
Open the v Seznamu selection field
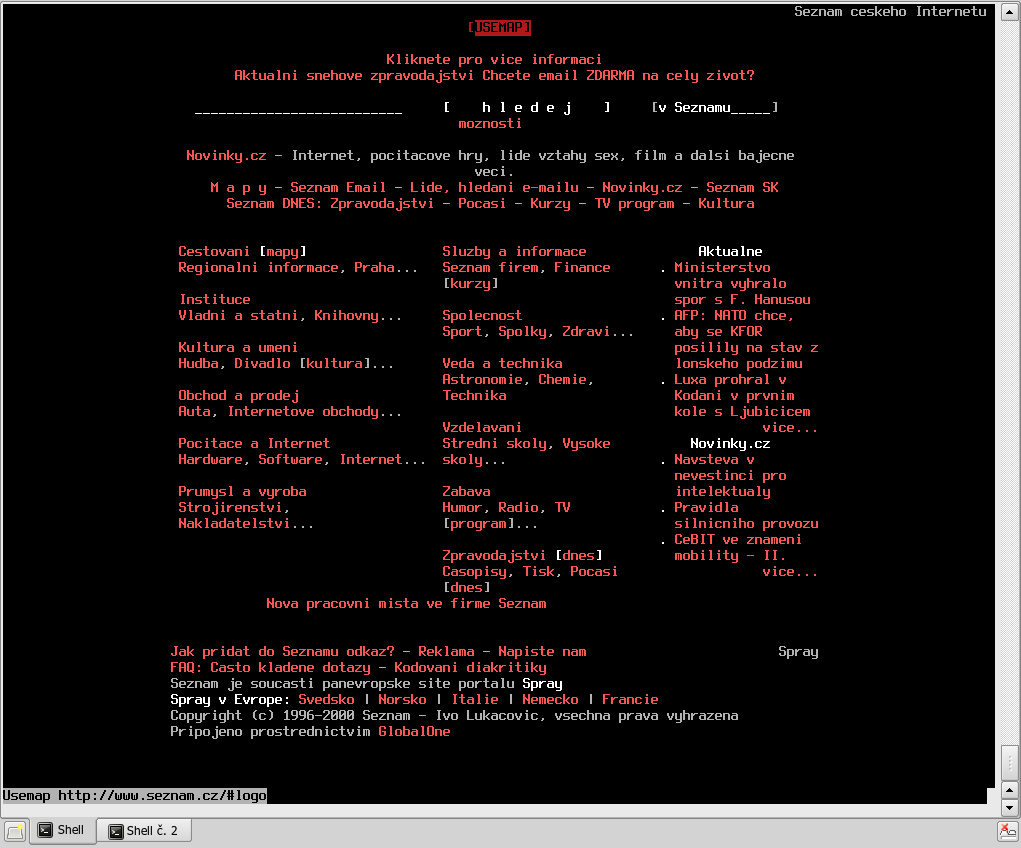coord(715,107)
